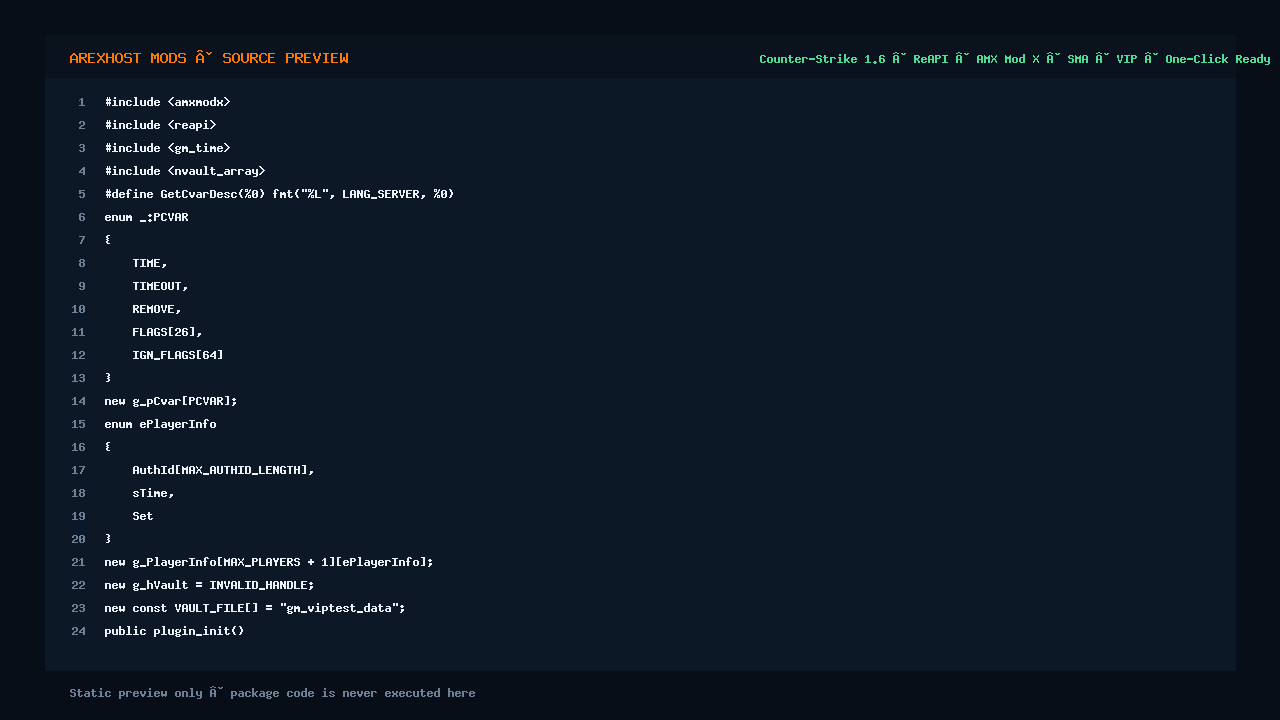Select the 'AuthId[MAX_AUTHID_LENGTH],' line
The height and width of the screenshot is (720, 1280).
223,470
